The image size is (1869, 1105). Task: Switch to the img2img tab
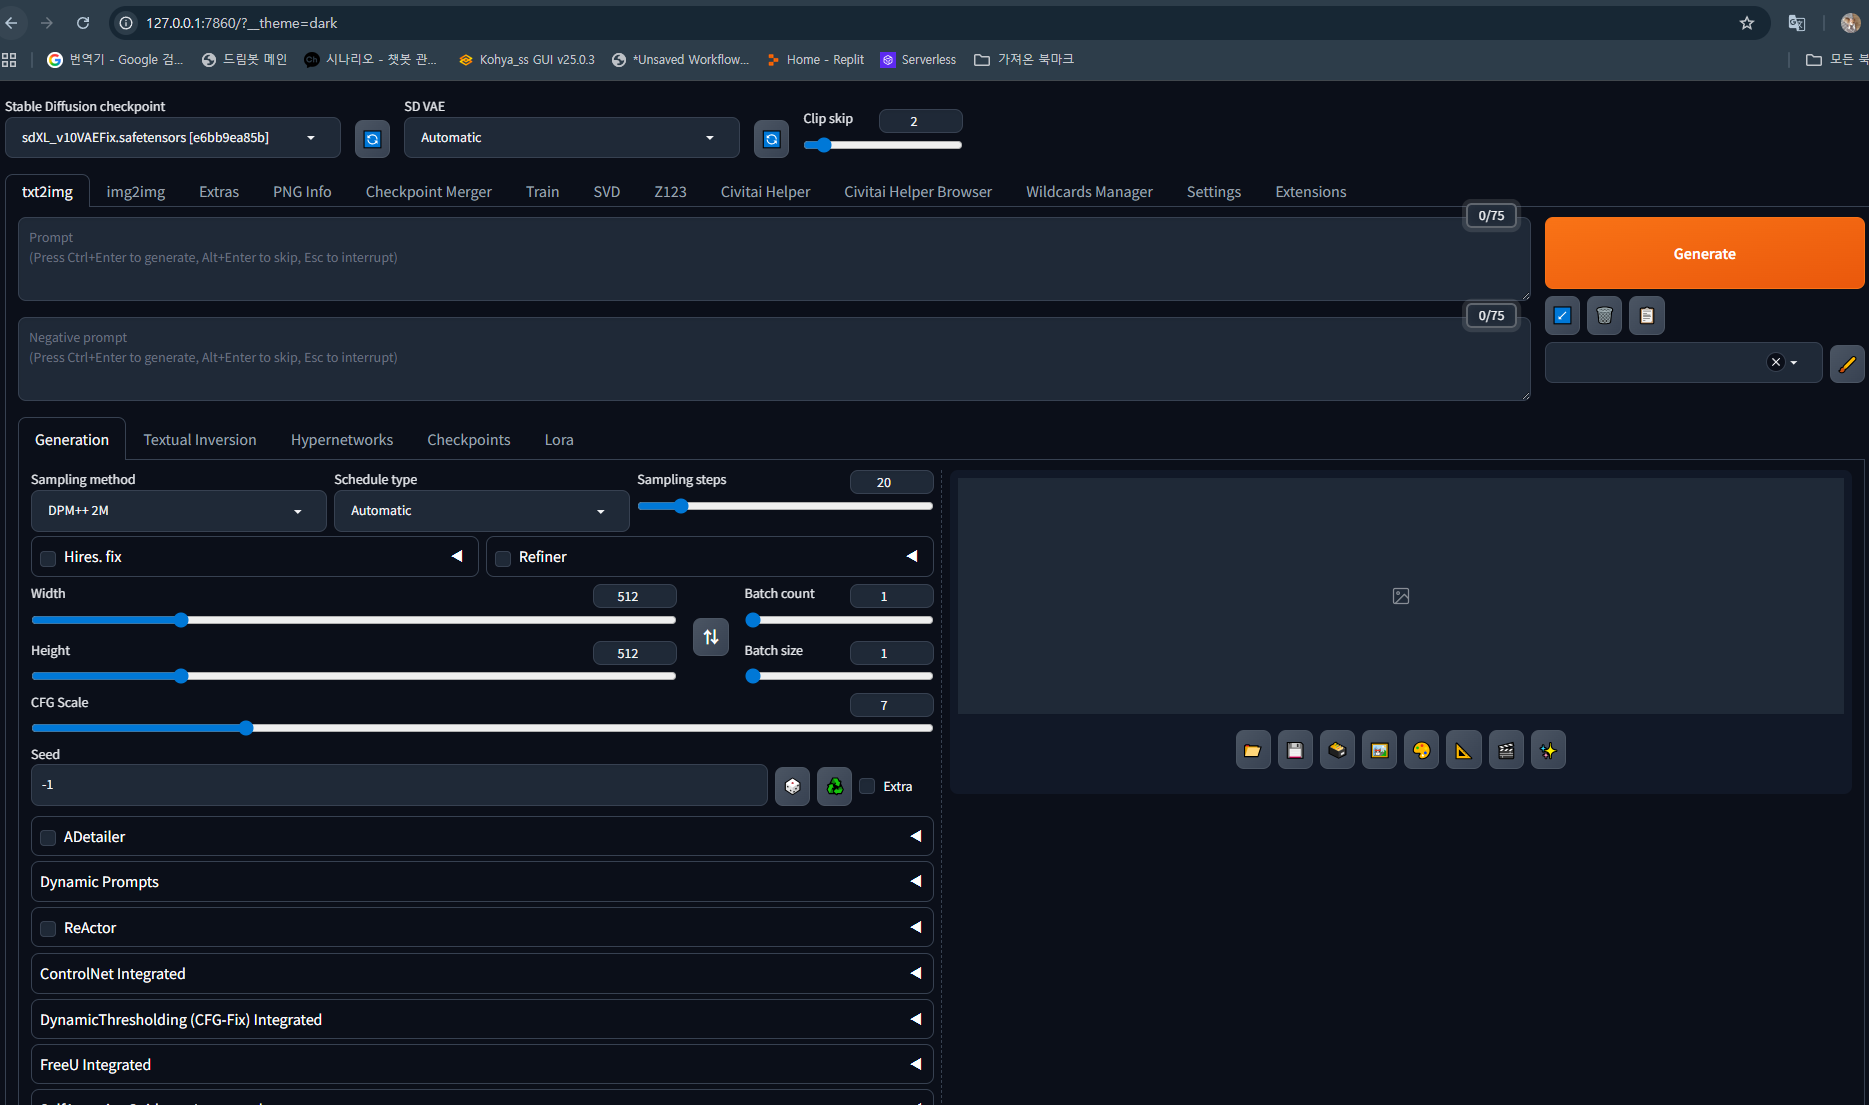point(136,192)
